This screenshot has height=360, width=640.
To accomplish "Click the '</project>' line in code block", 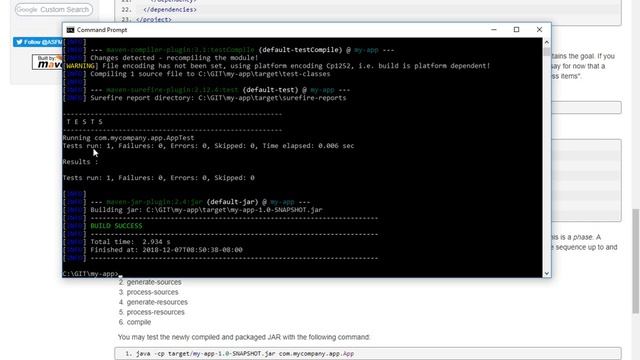I will [153, 20].
